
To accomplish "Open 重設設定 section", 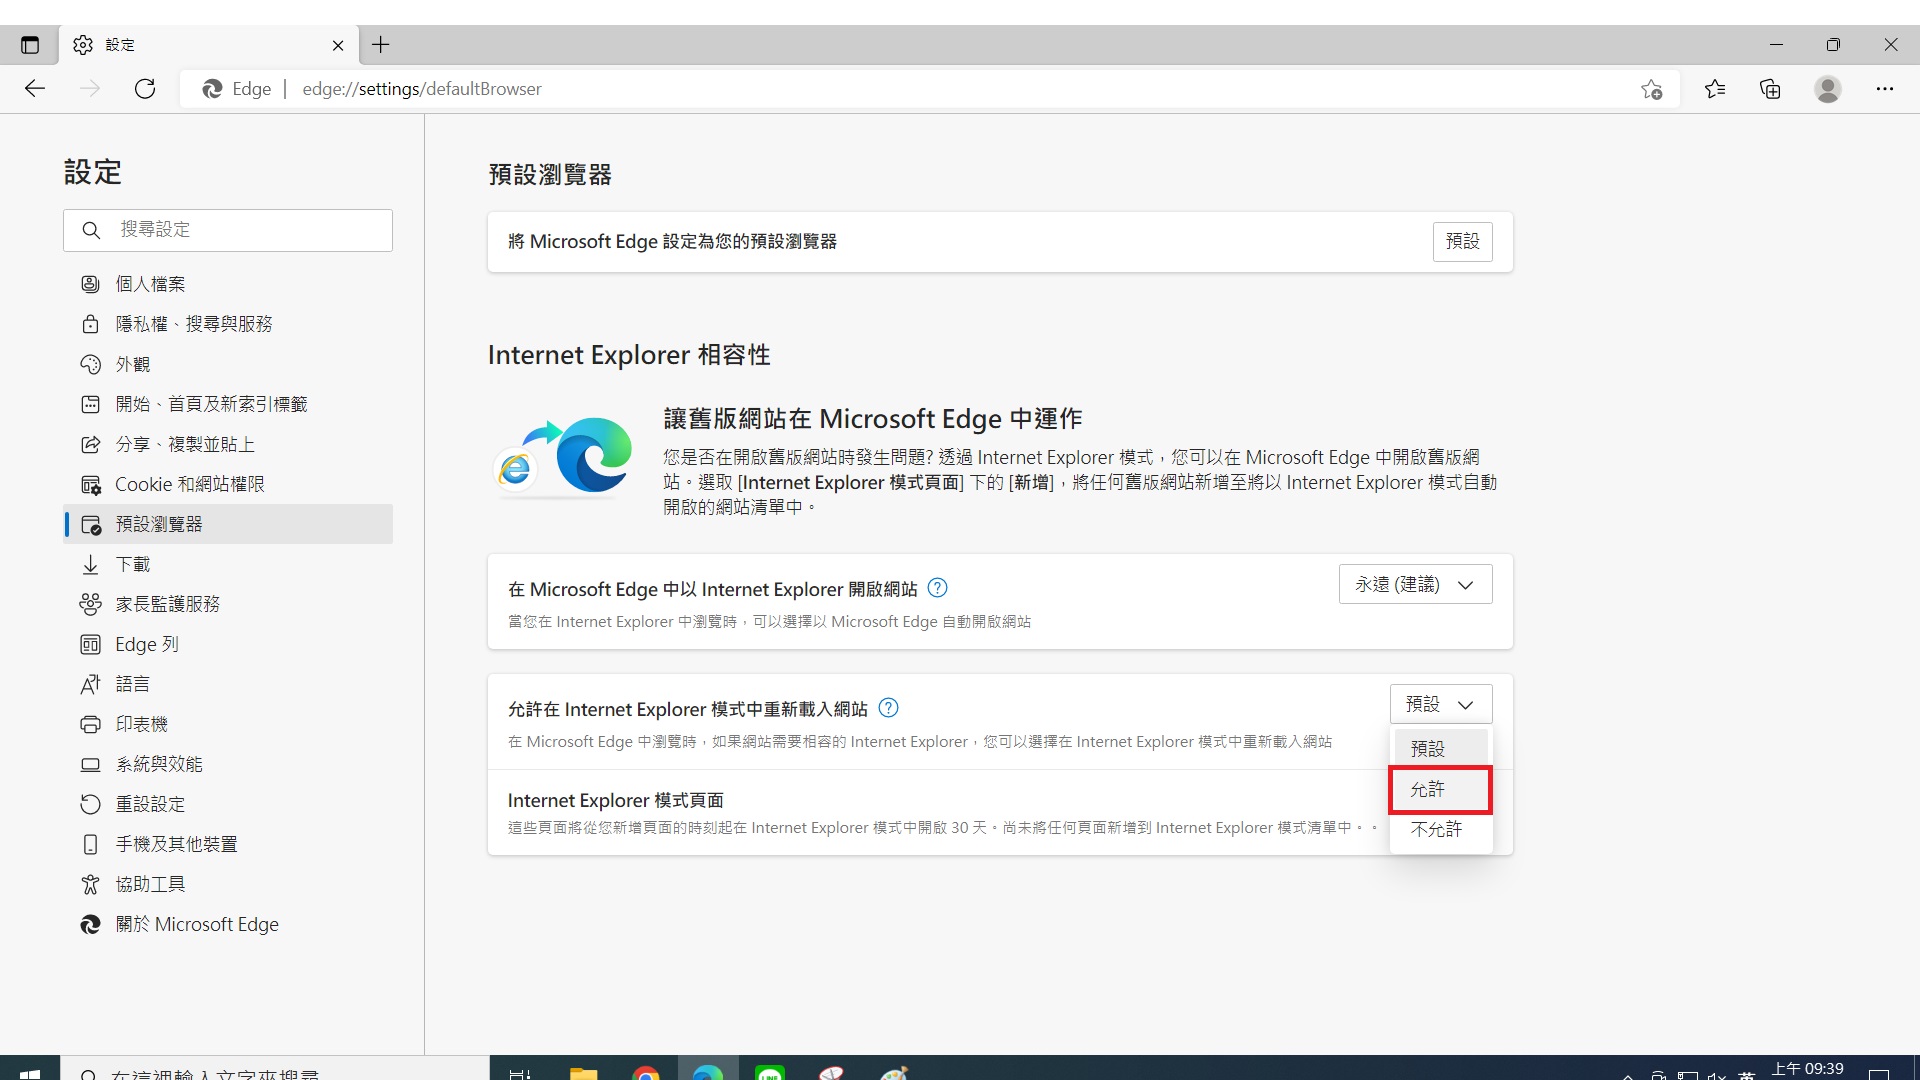I will [229, 804].
